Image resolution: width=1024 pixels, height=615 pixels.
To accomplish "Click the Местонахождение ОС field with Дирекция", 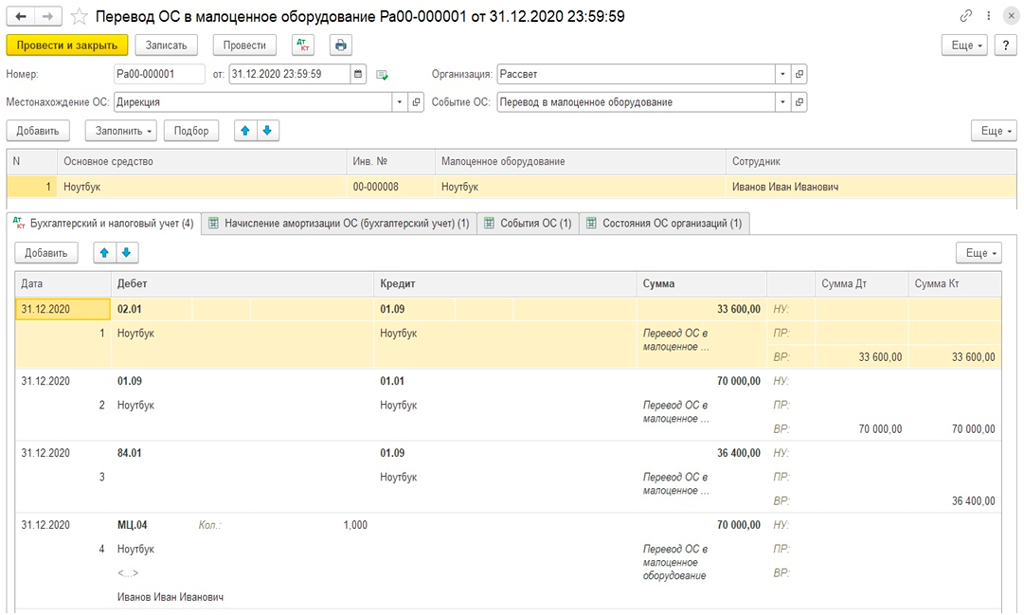I will [x=253, y=102].
